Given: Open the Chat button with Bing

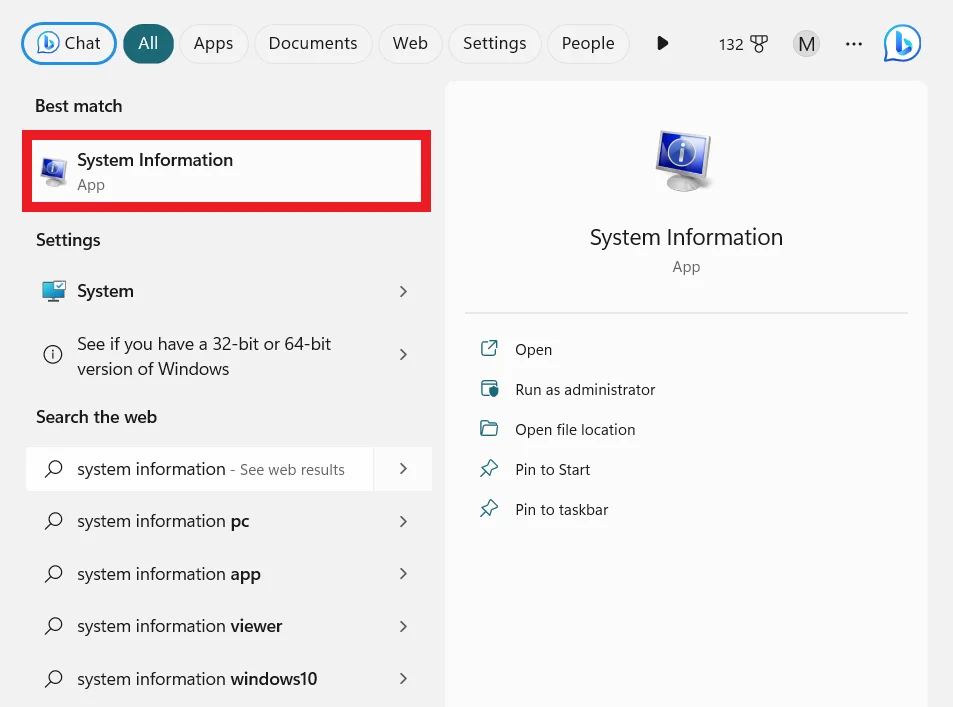Looking at the screenshot, I should point(69,43).
